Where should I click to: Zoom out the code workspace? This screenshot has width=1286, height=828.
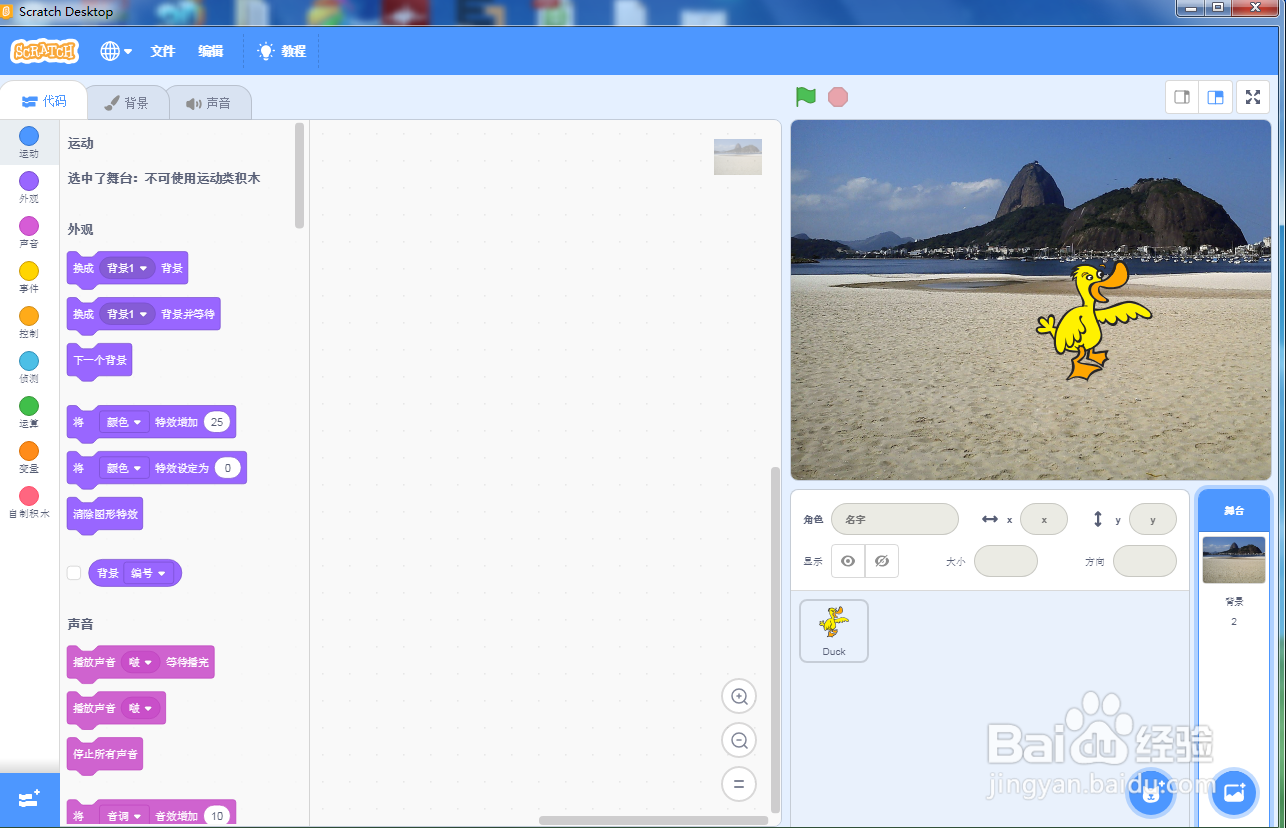coord(739,740)
